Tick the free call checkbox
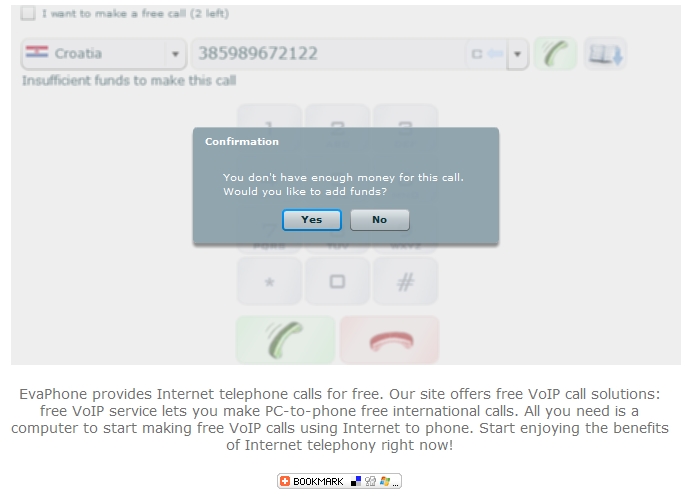This screenshot has height=502, width=693. tap(28, 13)
